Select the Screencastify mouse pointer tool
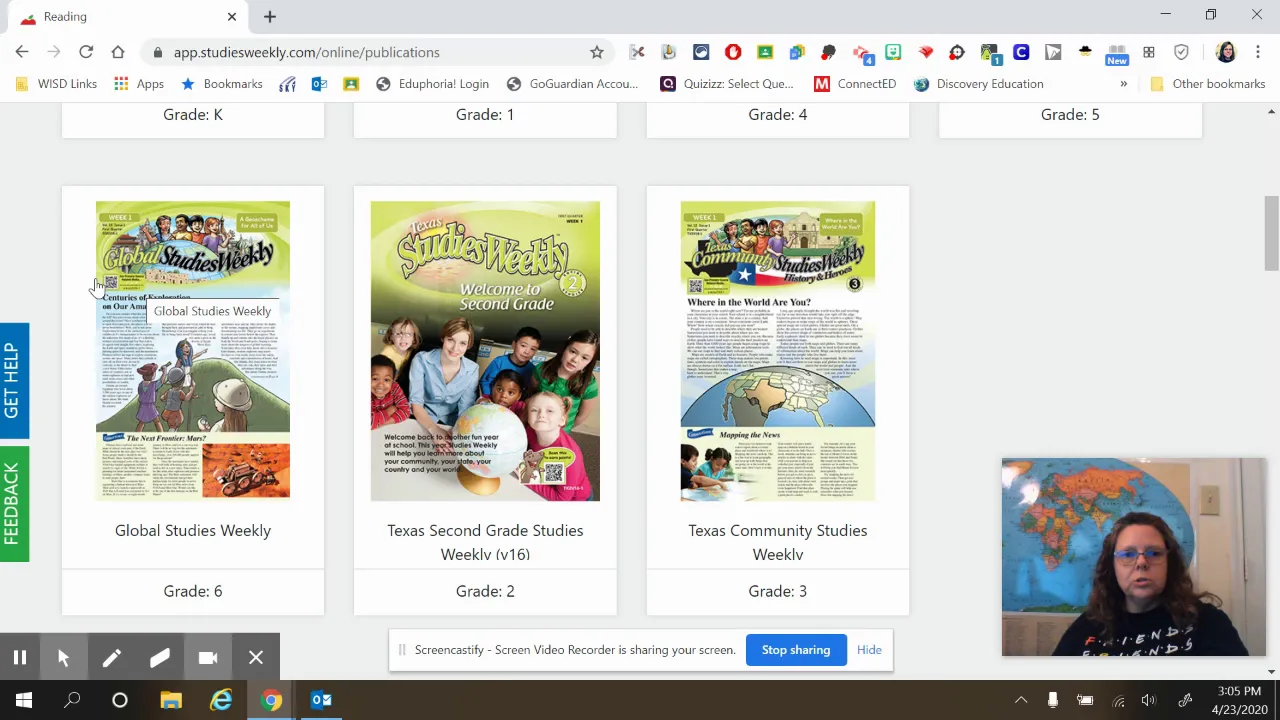1280x720 pixels. [63, 657]
